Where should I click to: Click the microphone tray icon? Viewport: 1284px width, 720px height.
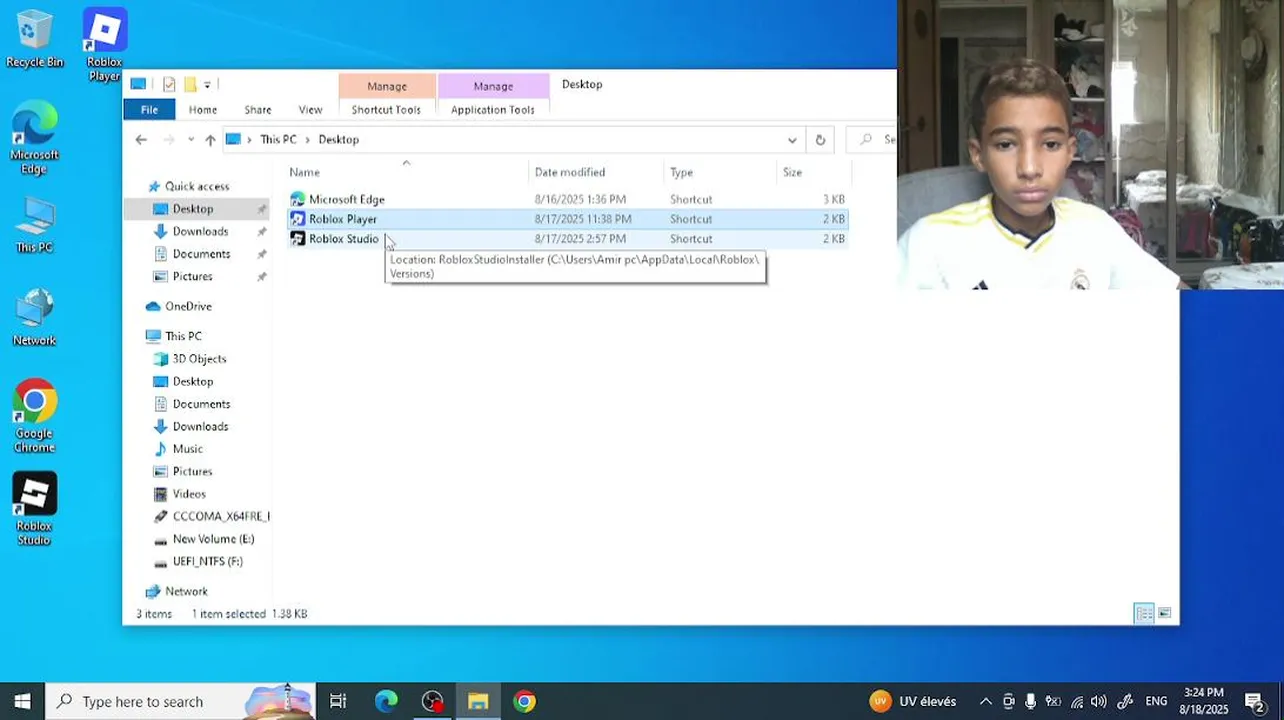(x=1031, y=702)
